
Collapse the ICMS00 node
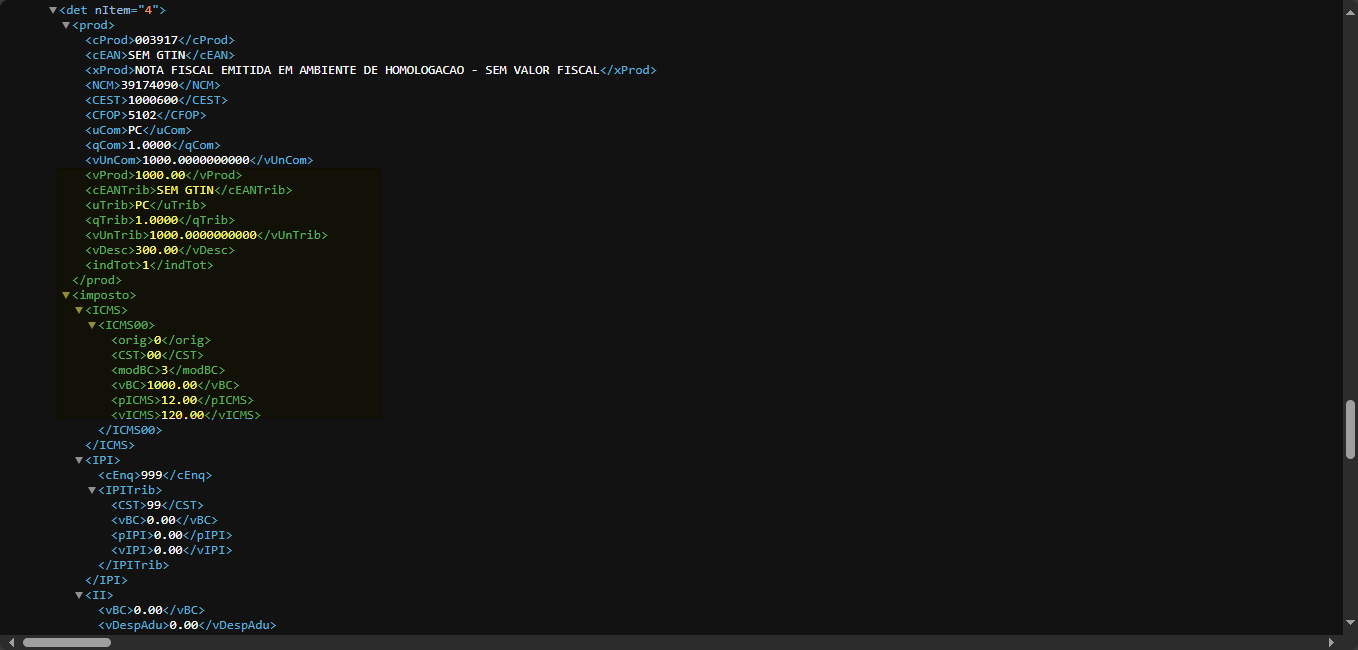pyautogui.click(x=92, y=325)
